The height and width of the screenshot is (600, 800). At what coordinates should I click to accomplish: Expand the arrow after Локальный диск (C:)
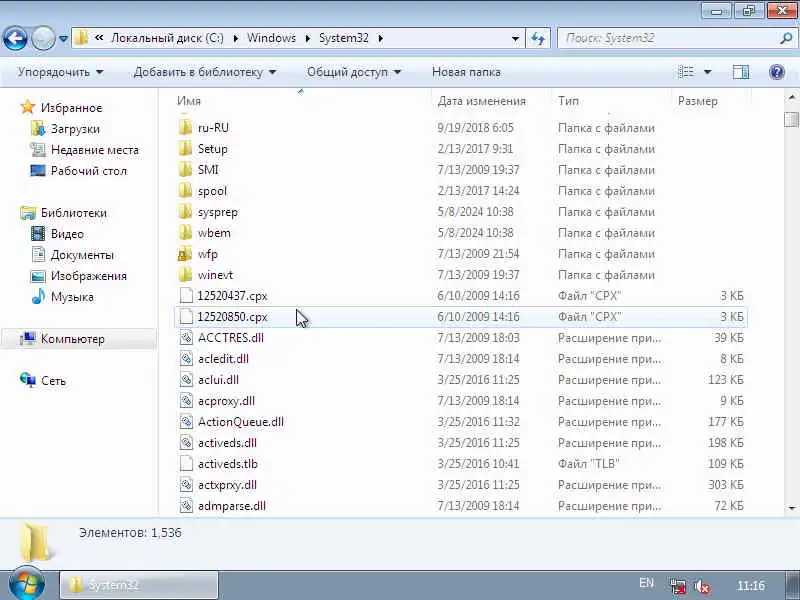(236, 38)
